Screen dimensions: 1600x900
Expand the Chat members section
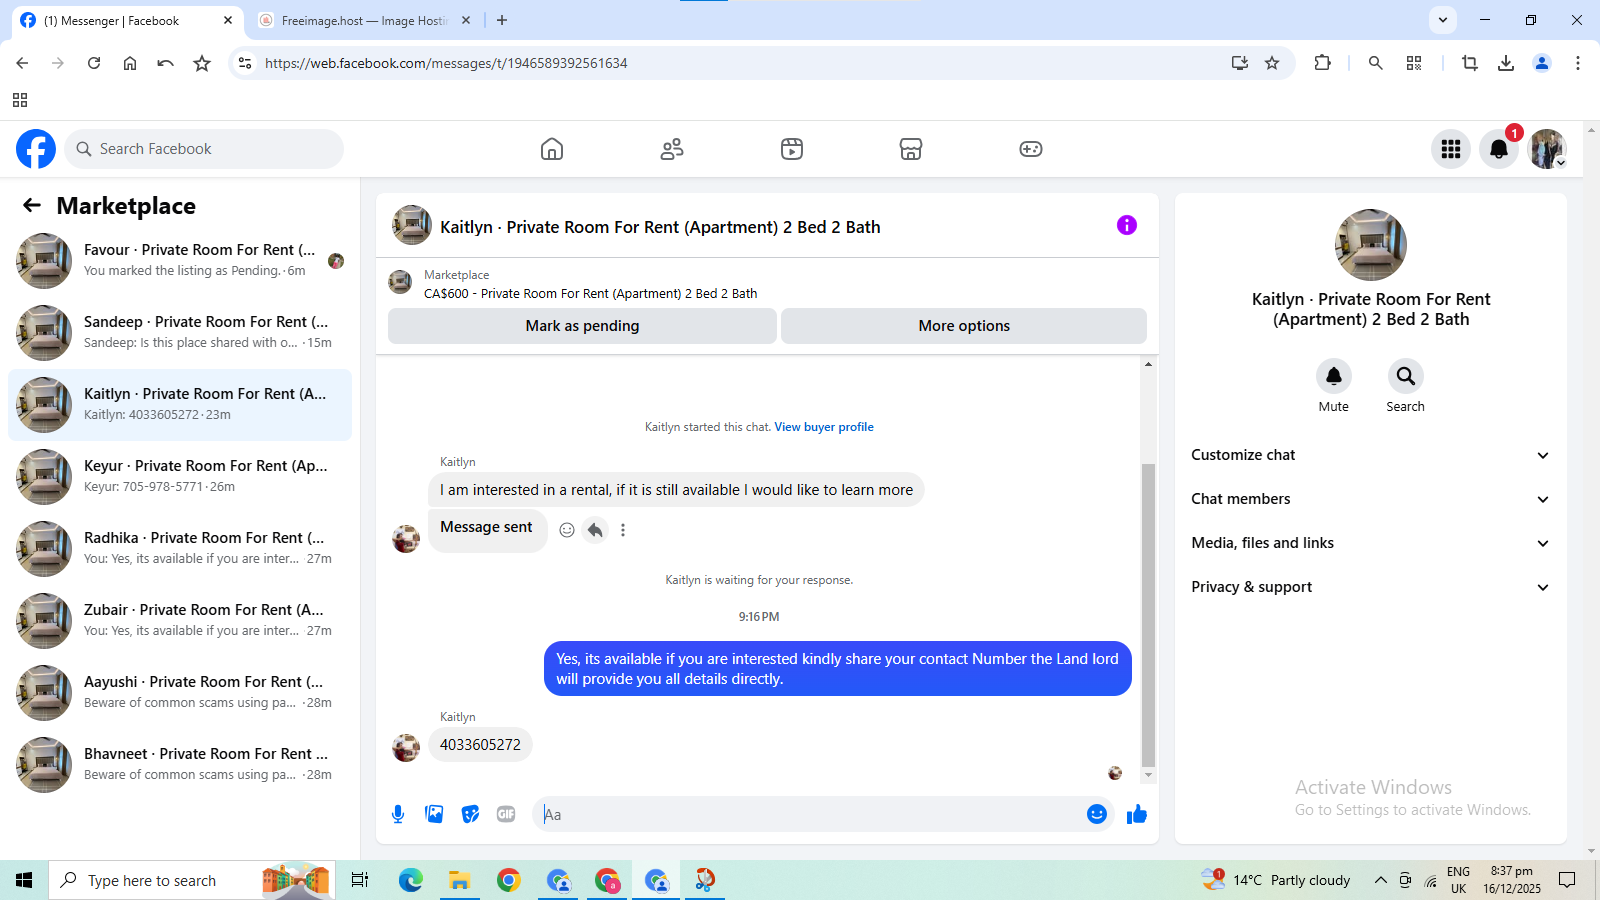click(x=1371, y=499)
